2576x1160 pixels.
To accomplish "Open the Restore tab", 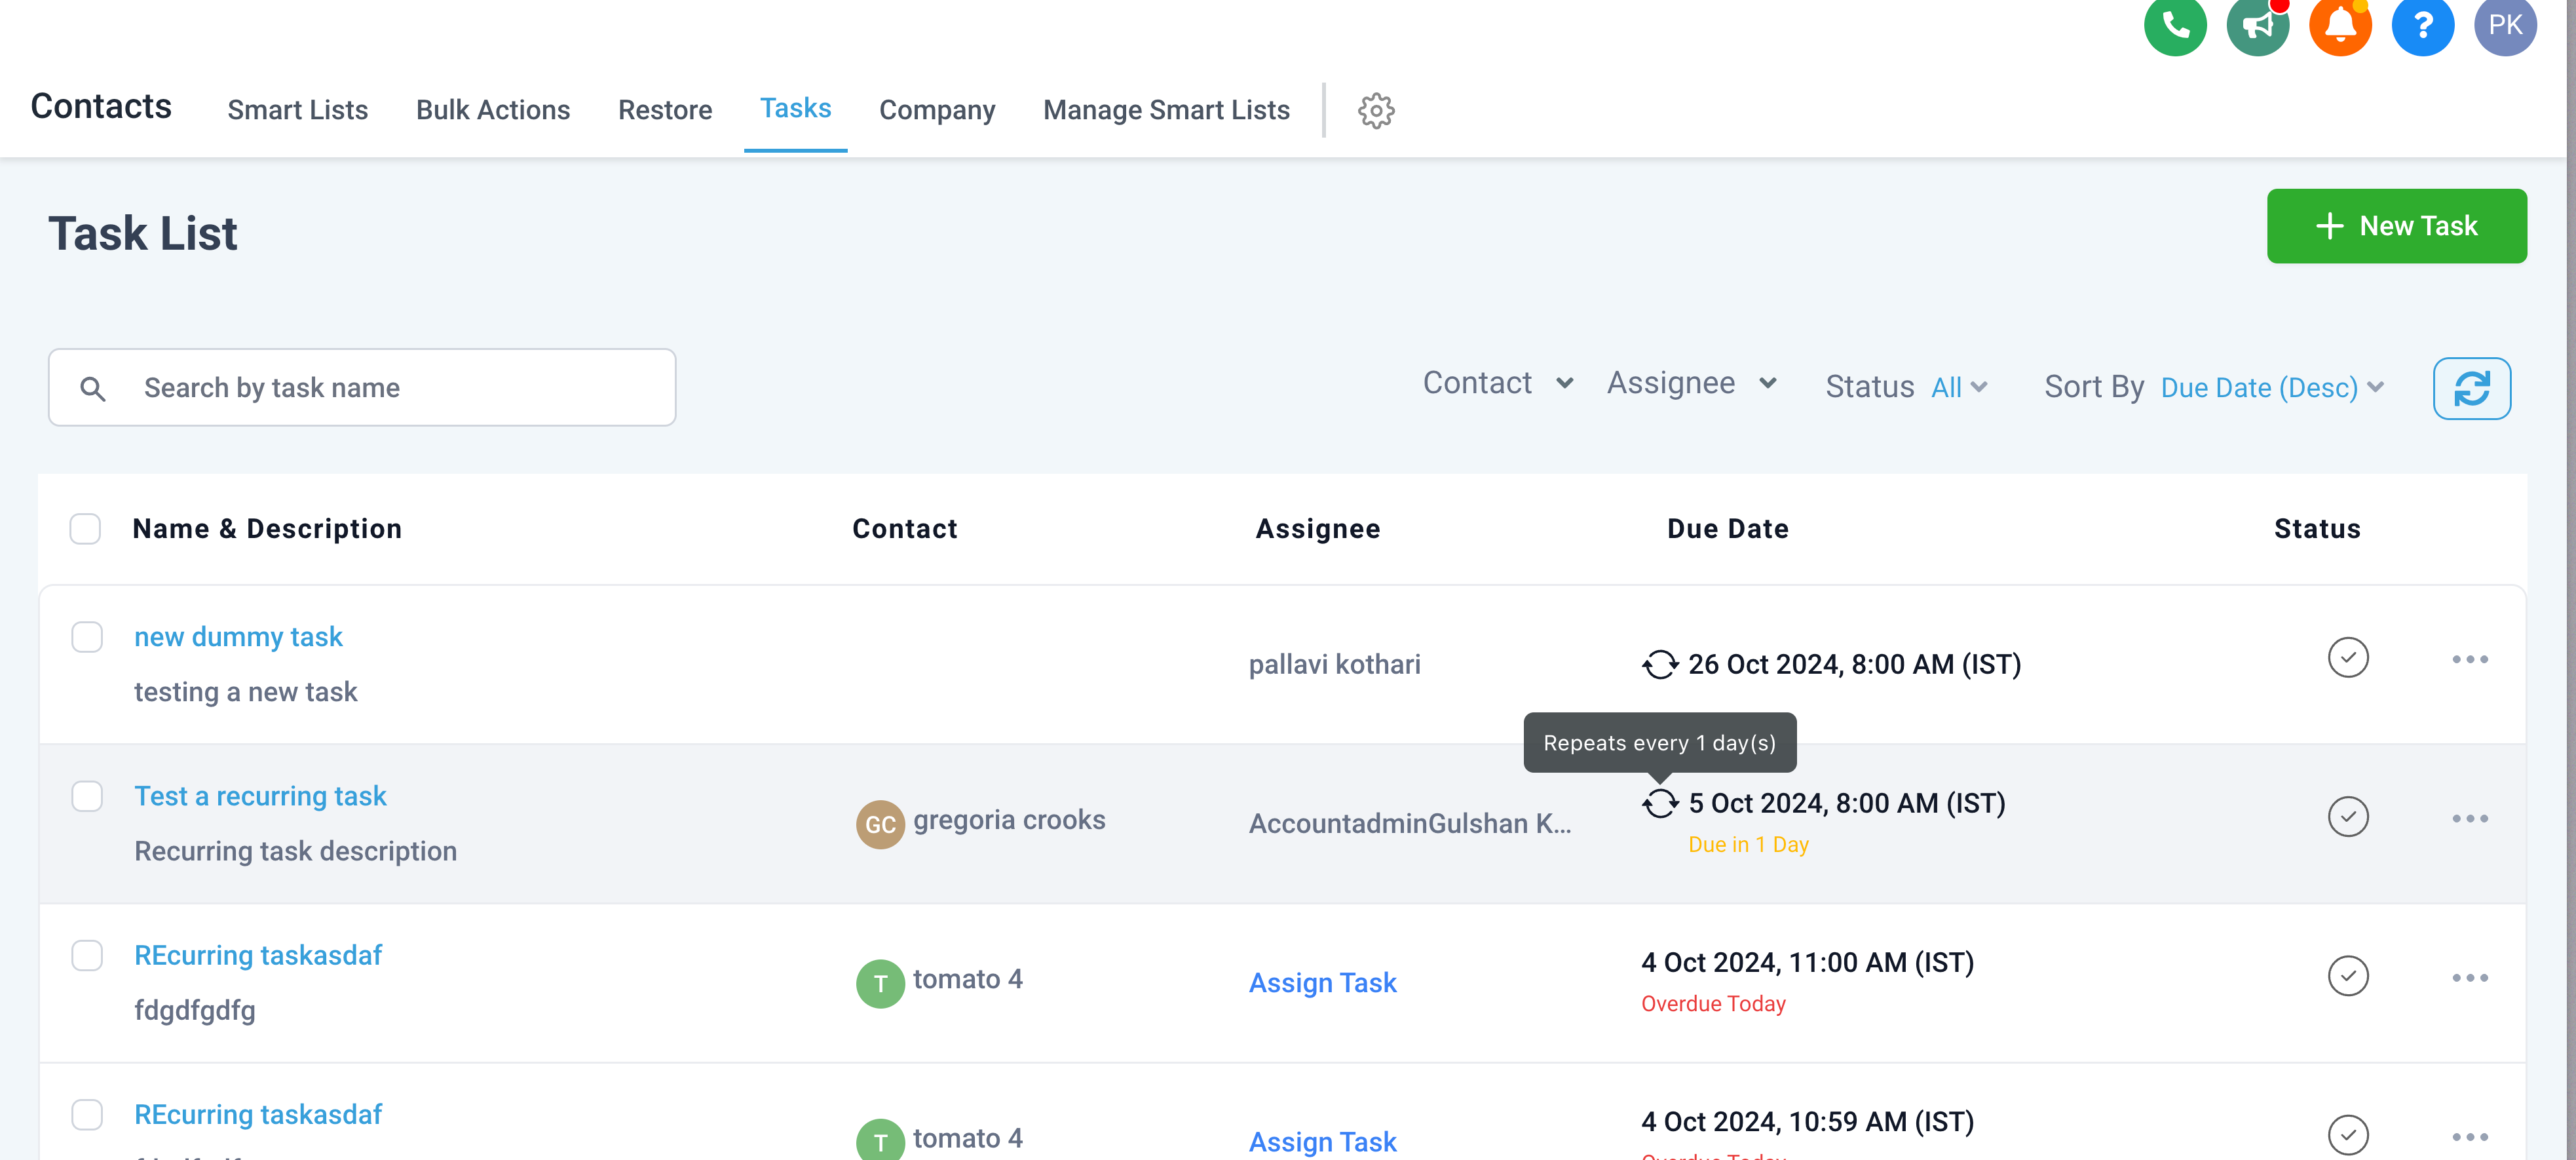I will [x=665, y=110].
